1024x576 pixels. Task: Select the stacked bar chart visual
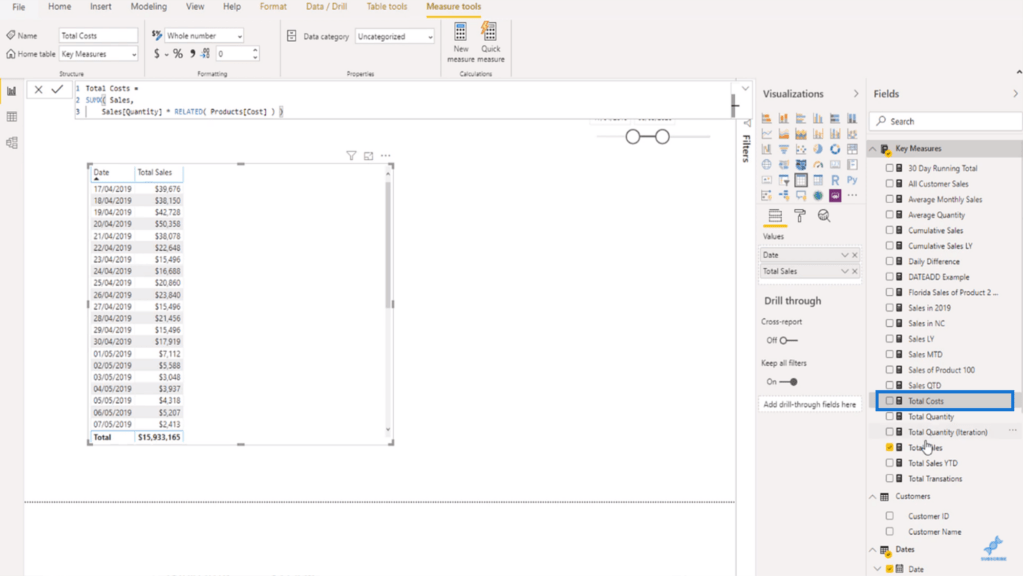pos(767,118)
